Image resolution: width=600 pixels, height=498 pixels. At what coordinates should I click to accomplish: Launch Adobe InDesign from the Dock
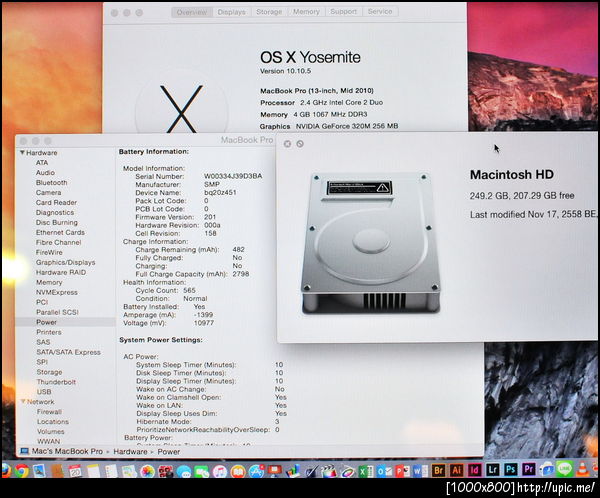474,470
